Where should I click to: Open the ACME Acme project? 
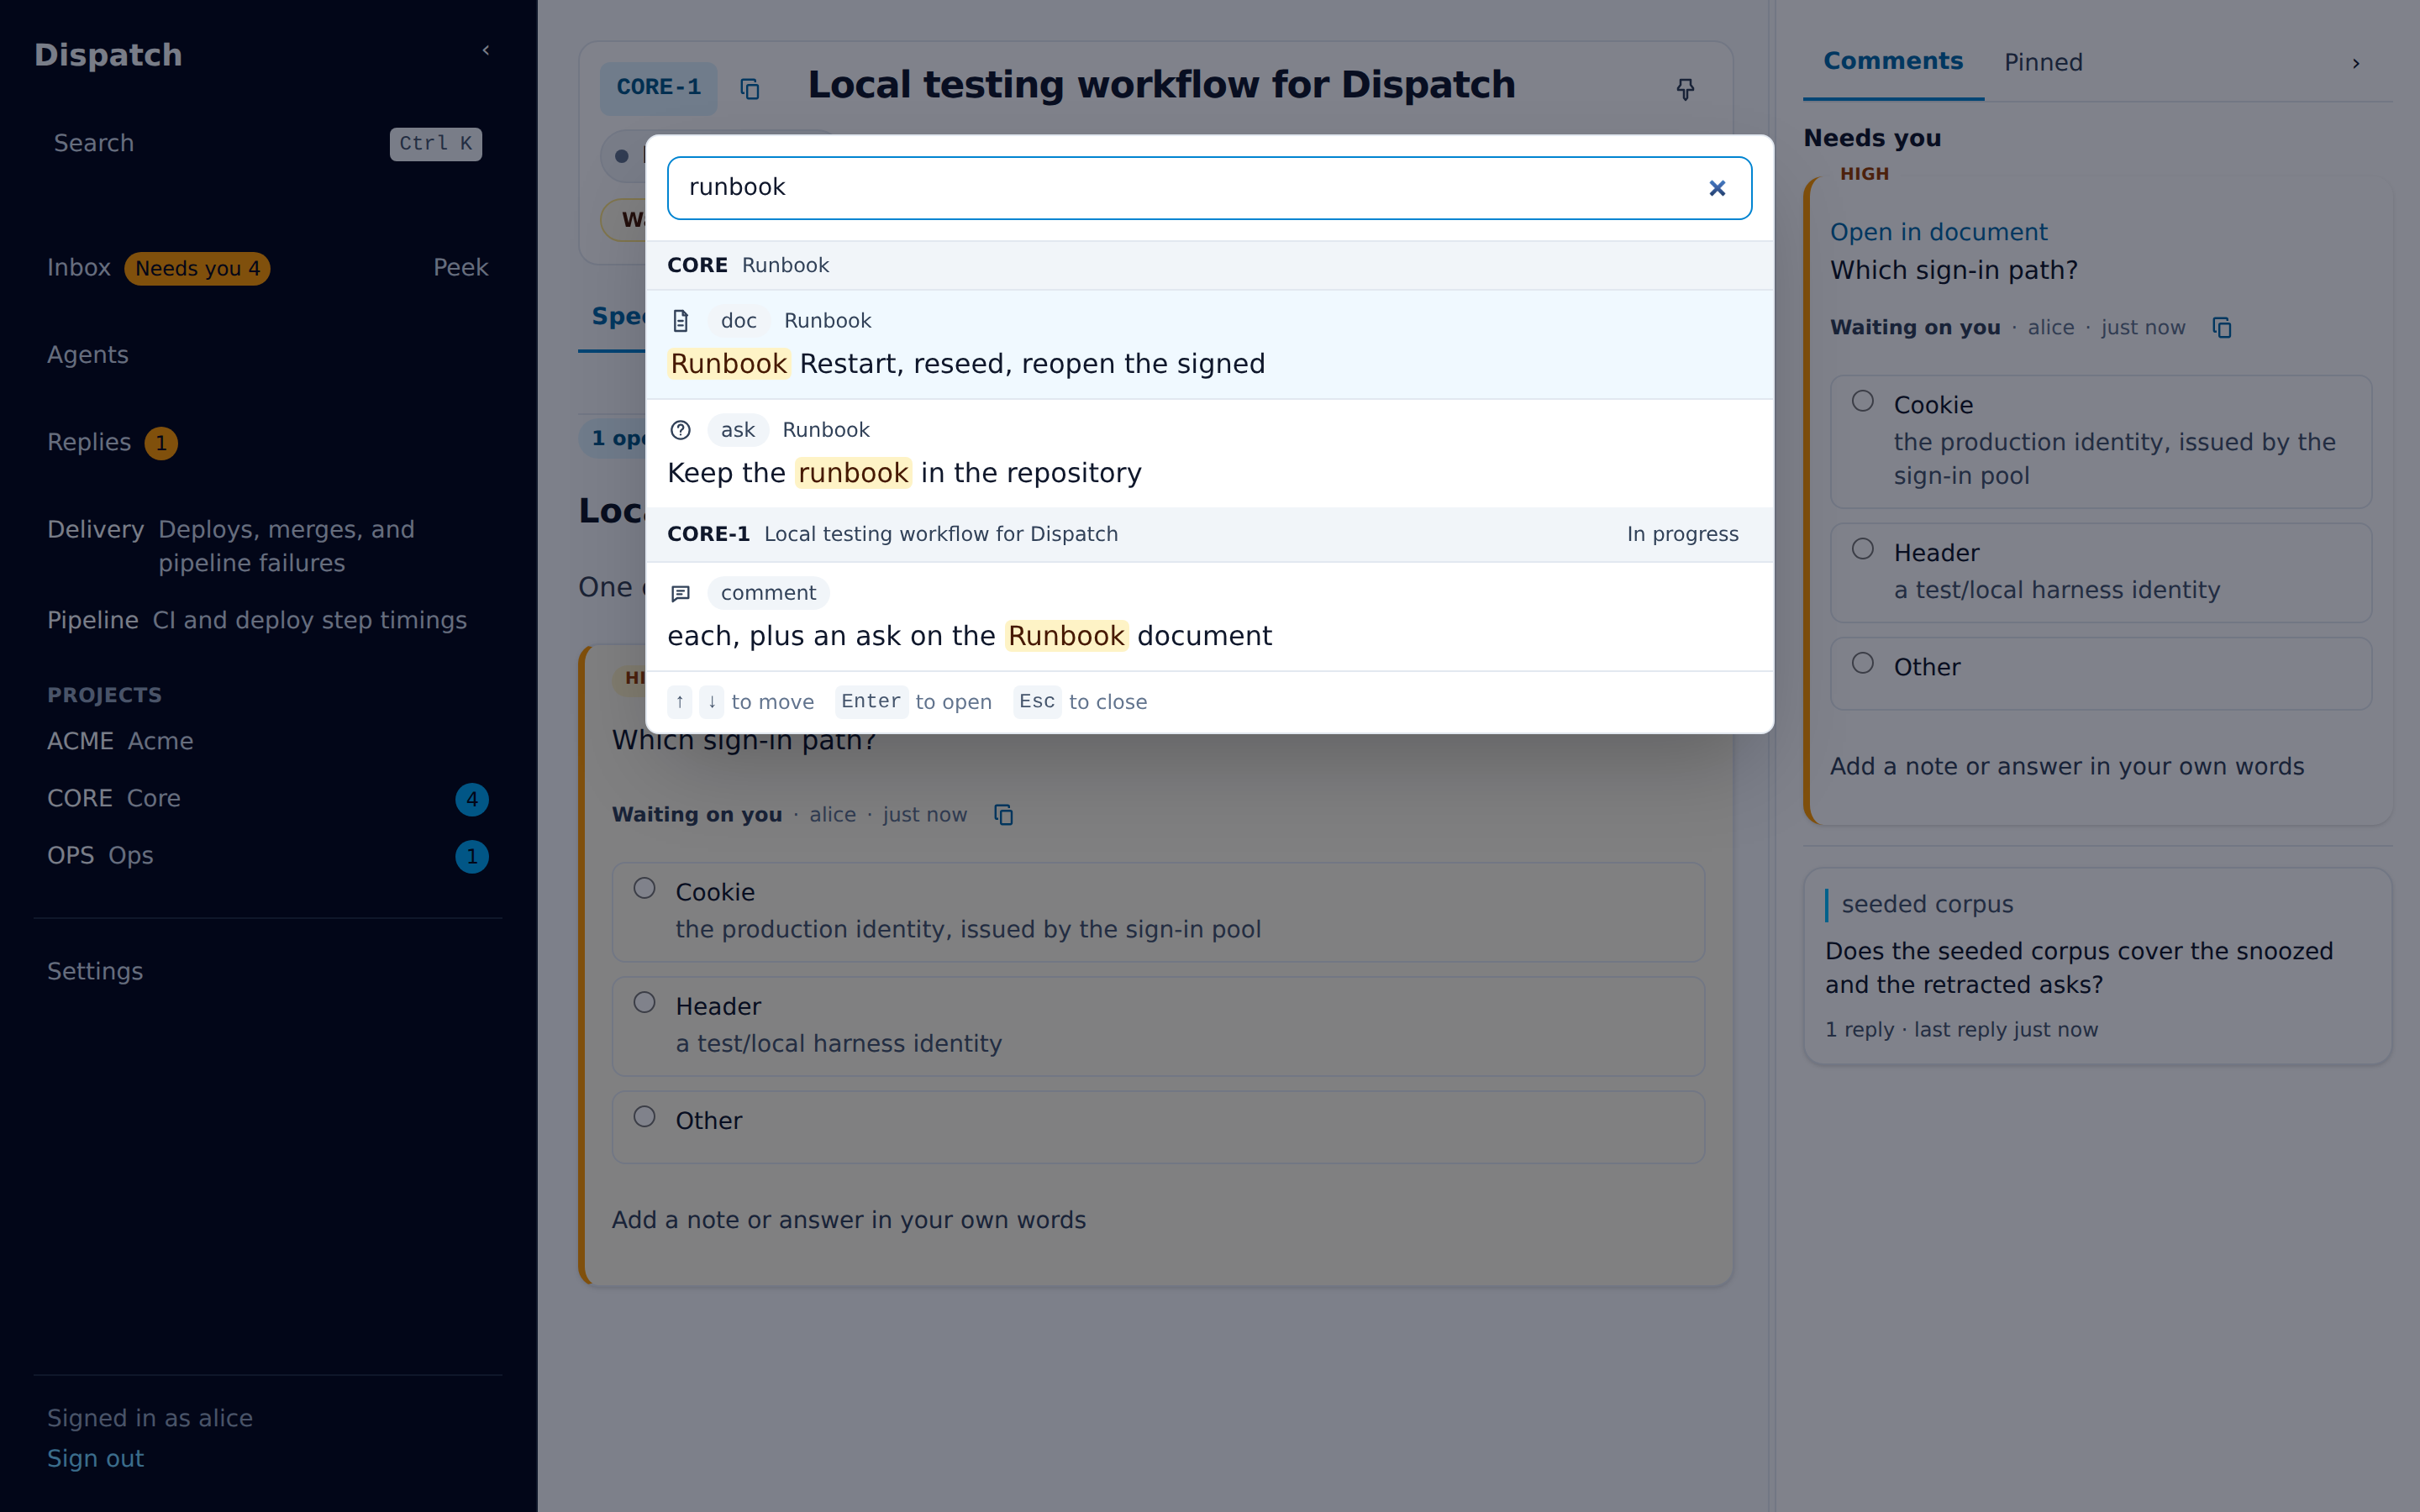coord(267,741)
